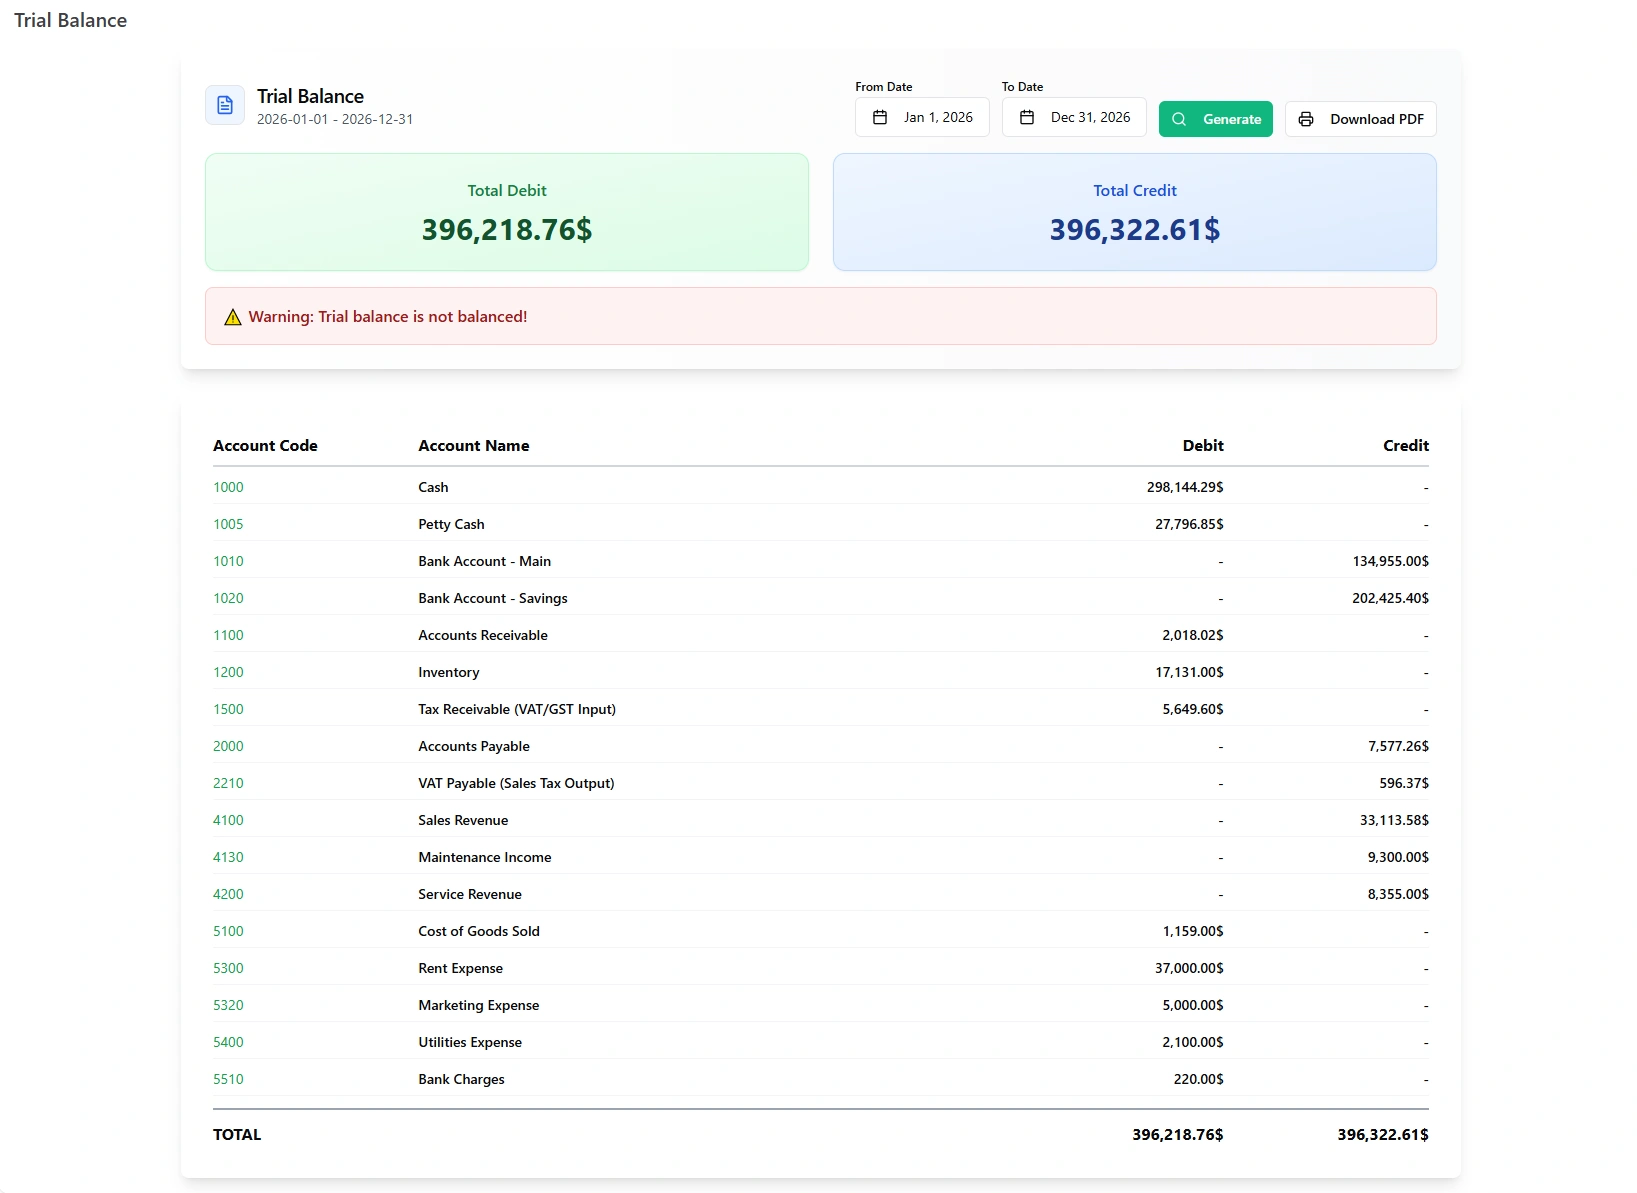
Task: Select the Petty Cash account name
Action: tap(451, 524)
